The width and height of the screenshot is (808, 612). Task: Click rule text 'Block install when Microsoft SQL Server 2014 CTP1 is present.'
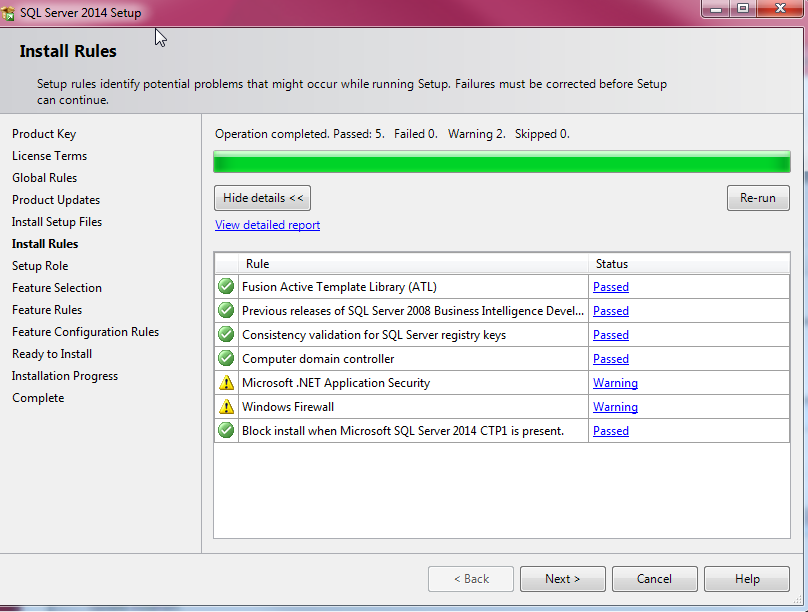click(403, 431)
